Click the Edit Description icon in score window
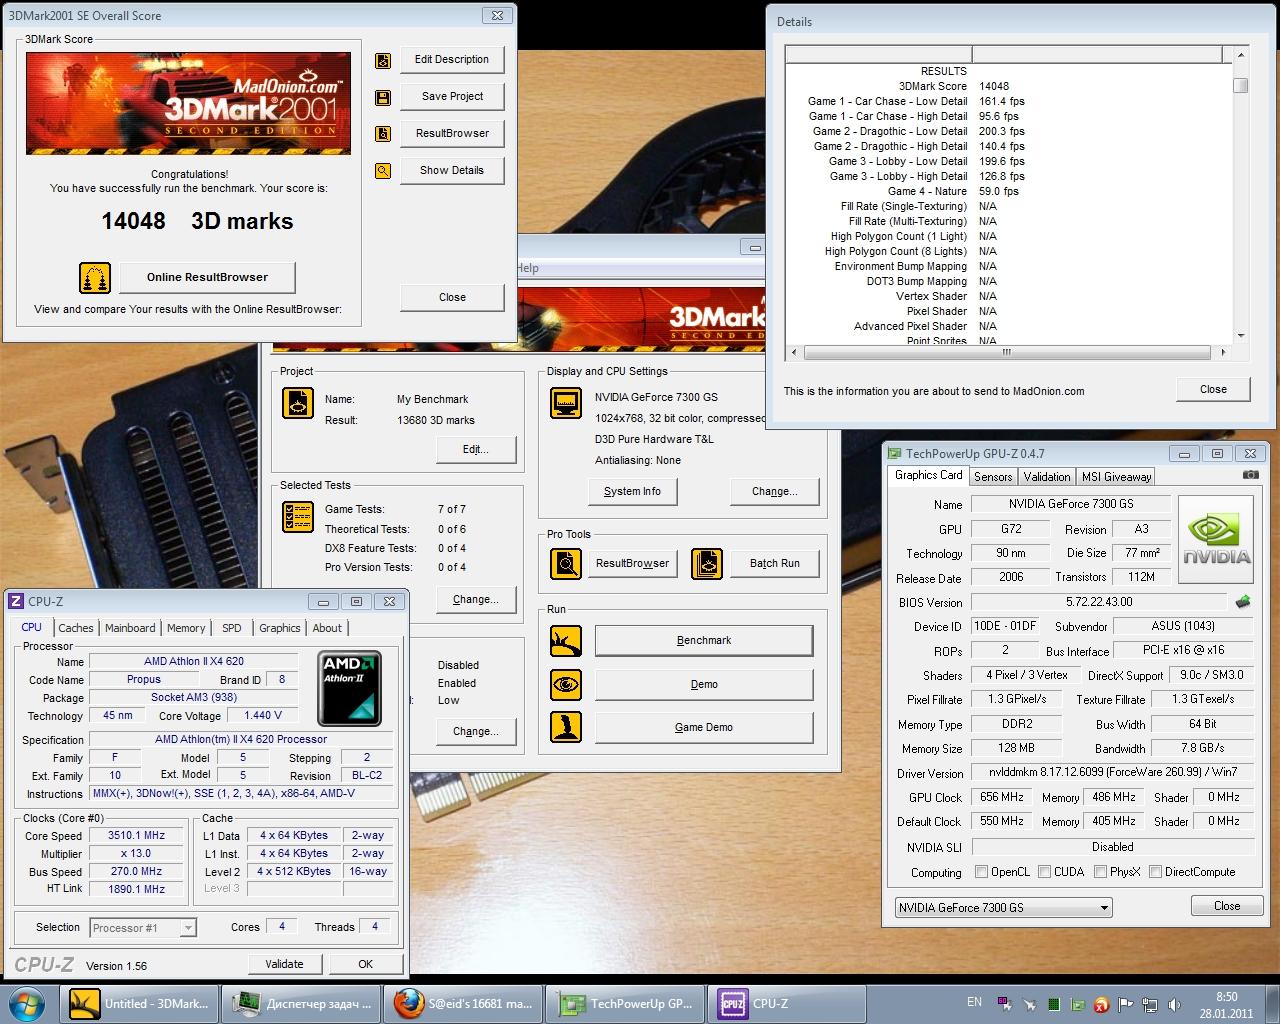 pos(383,60)
